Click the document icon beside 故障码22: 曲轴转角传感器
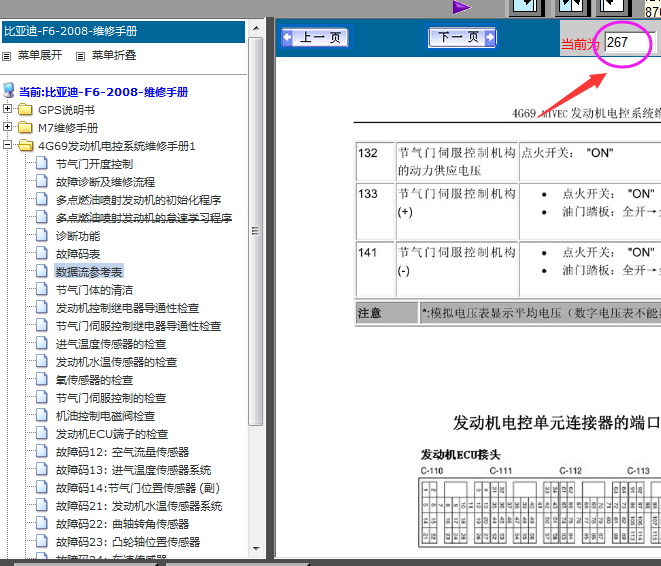 coord(41,523)
